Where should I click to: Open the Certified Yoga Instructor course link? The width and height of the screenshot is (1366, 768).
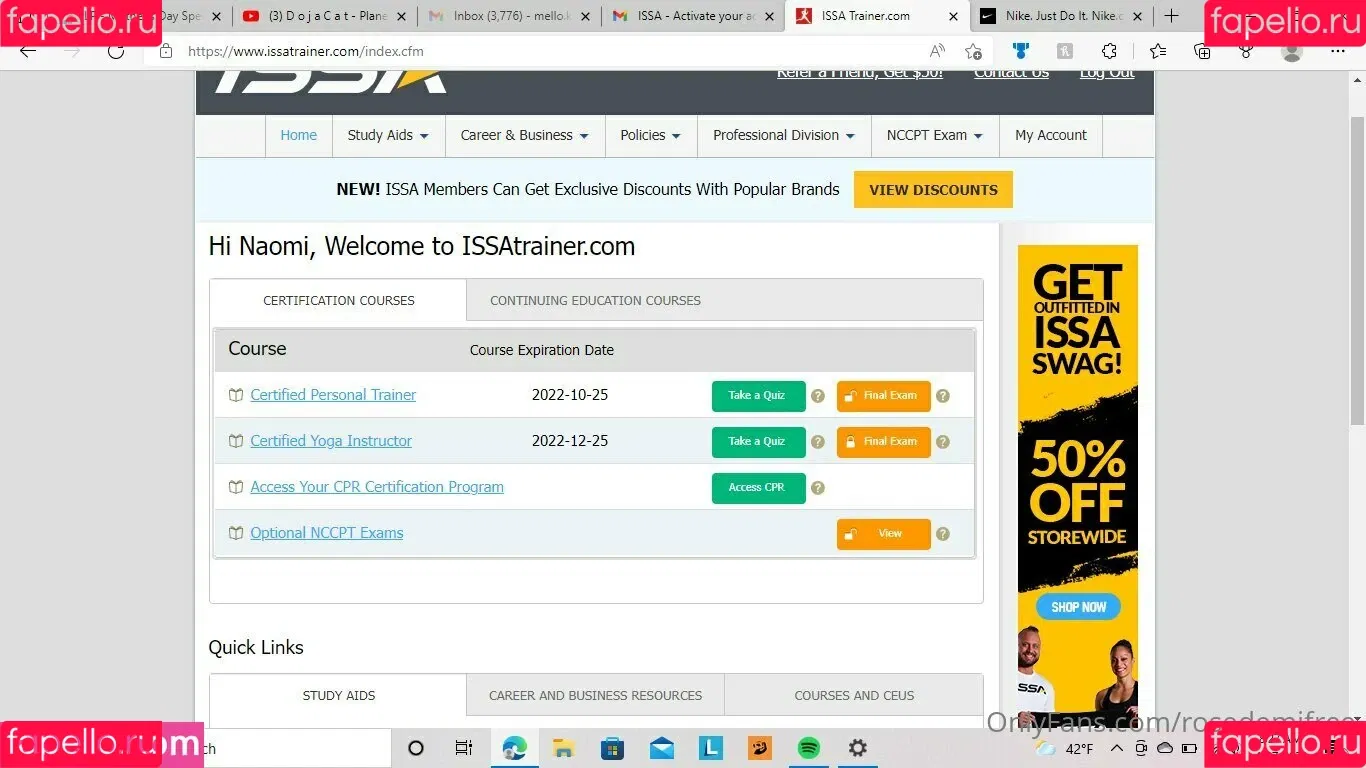[x=331, y=441]
